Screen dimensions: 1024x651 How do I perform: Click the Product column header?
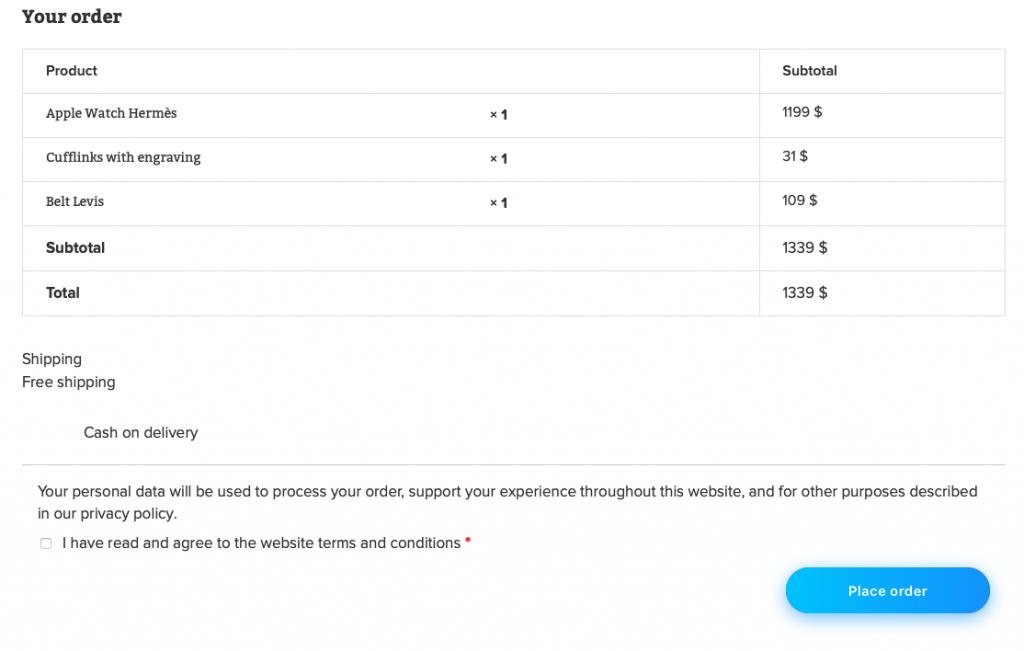(x=71, y=71)
